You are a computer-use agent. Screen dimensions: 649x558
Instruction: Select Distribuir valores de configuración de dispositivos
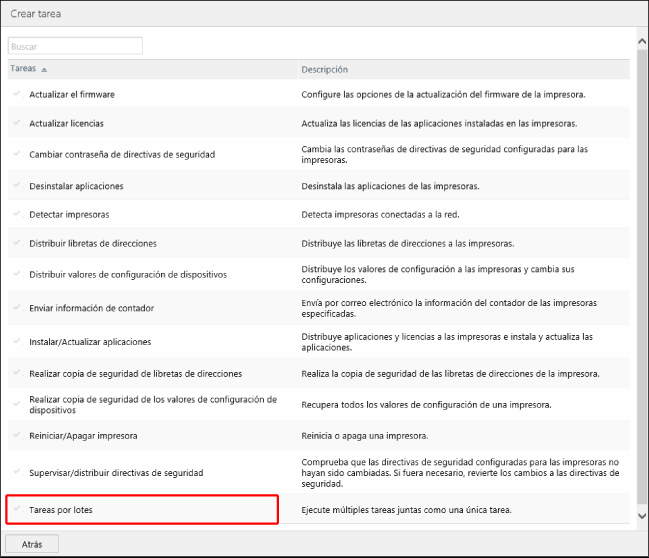coord(128,274)
